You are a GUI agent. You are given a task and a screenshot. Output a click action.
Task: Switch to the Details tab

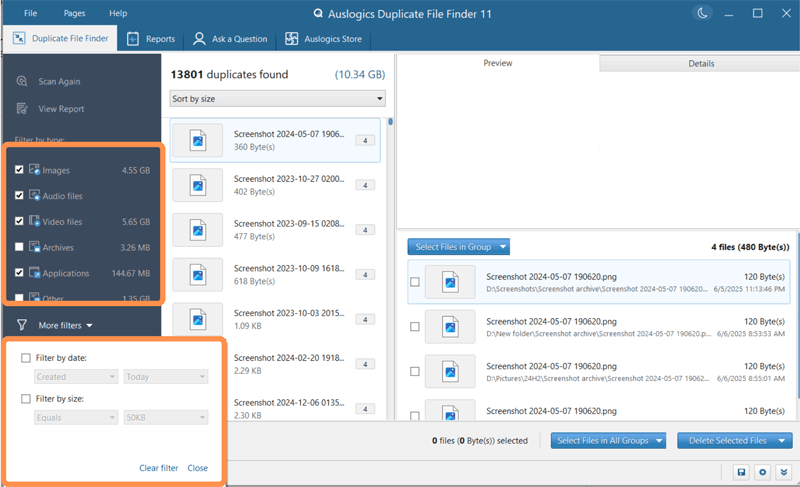pyautogui.click(x=700, y=63)
